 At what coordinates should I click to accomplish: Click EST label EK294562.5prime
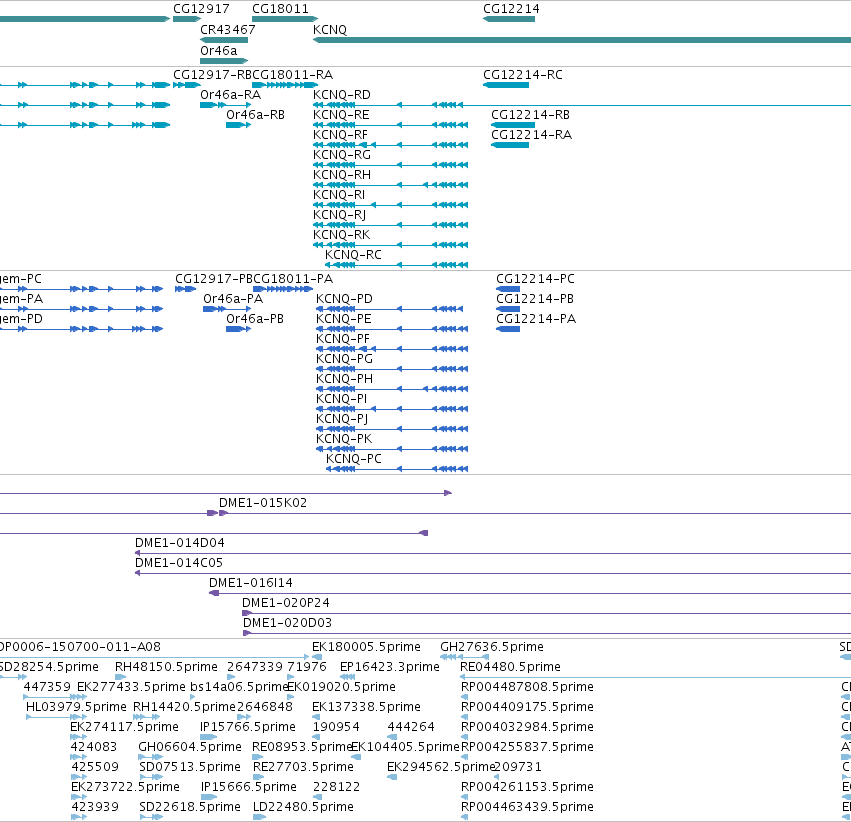coord(440,767)
